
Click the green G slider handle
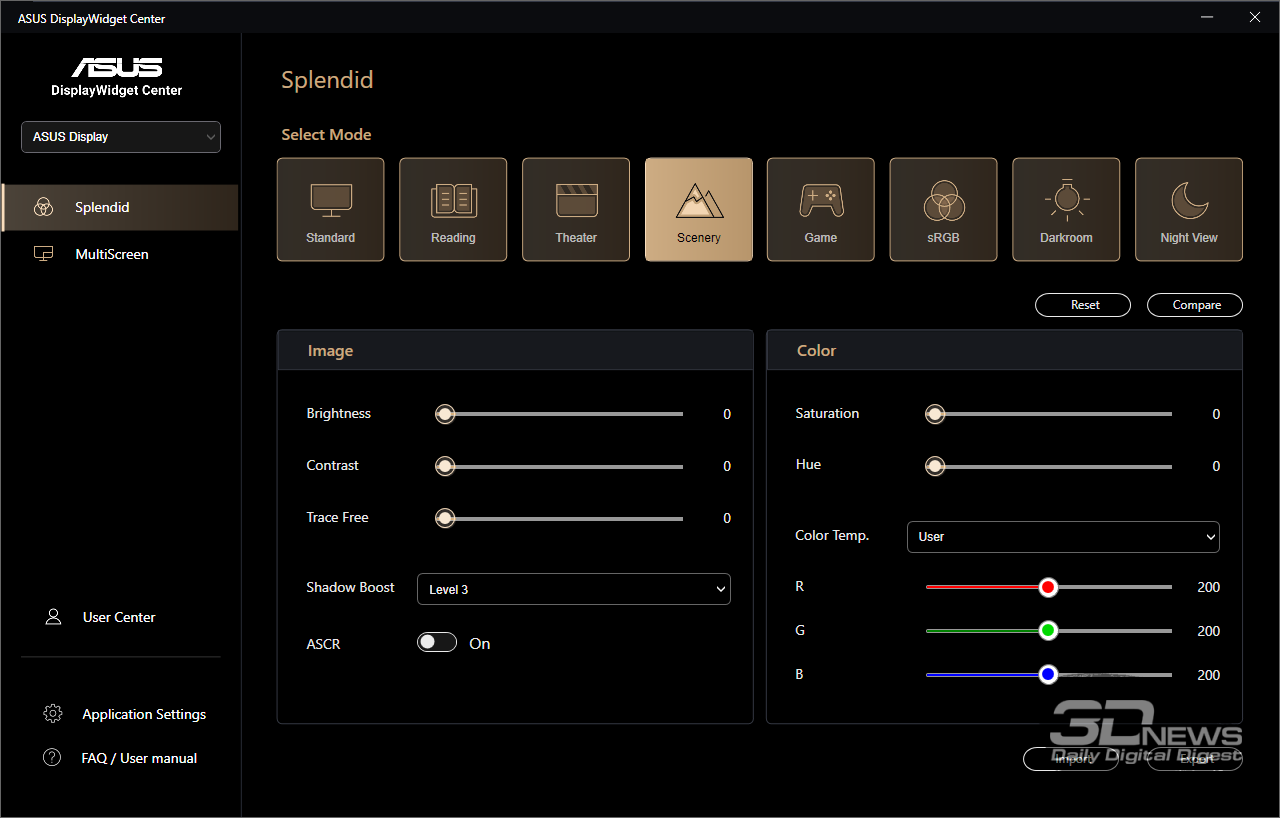tap(1048, 631)
